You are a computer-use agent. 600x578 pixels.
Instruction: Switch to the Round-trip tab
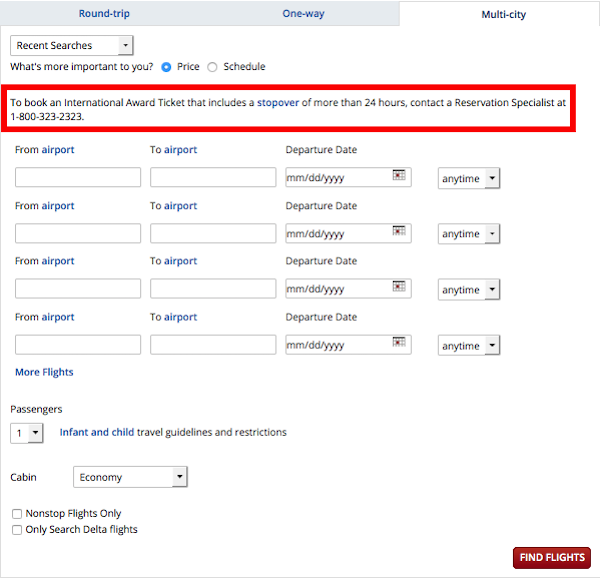104,13
